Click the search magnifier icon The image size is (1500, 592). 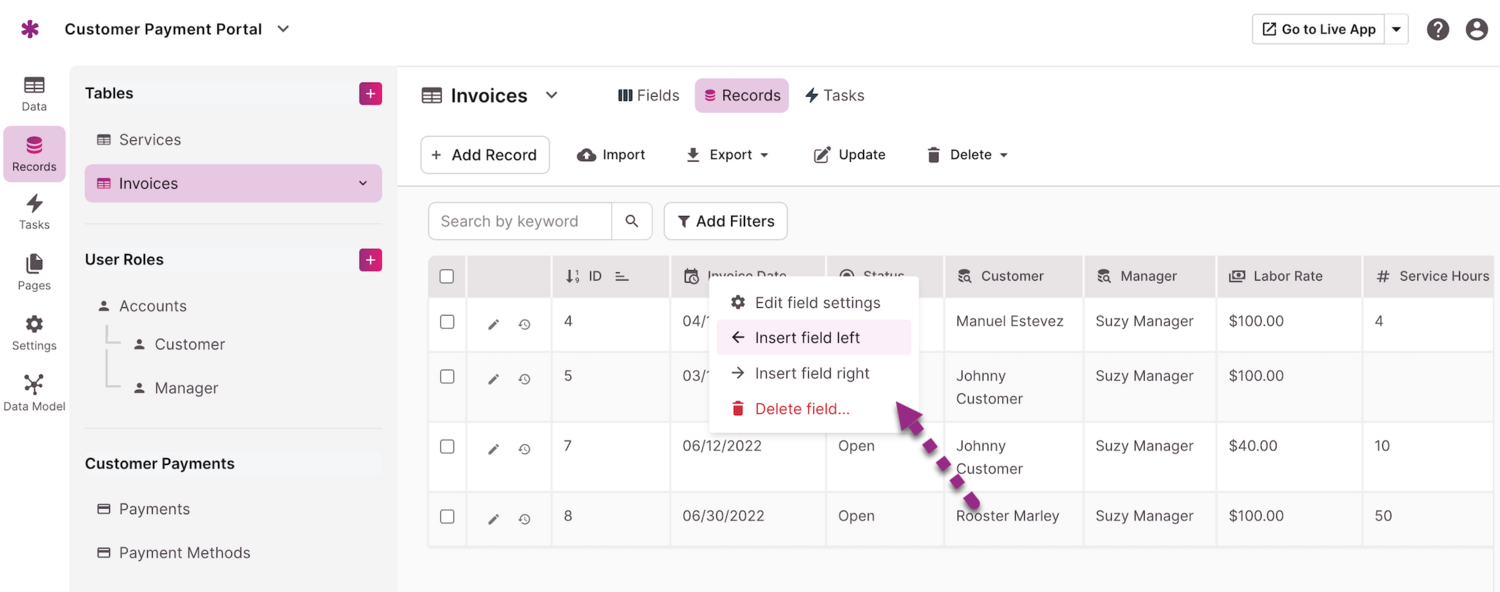click(x=632, y=221)
